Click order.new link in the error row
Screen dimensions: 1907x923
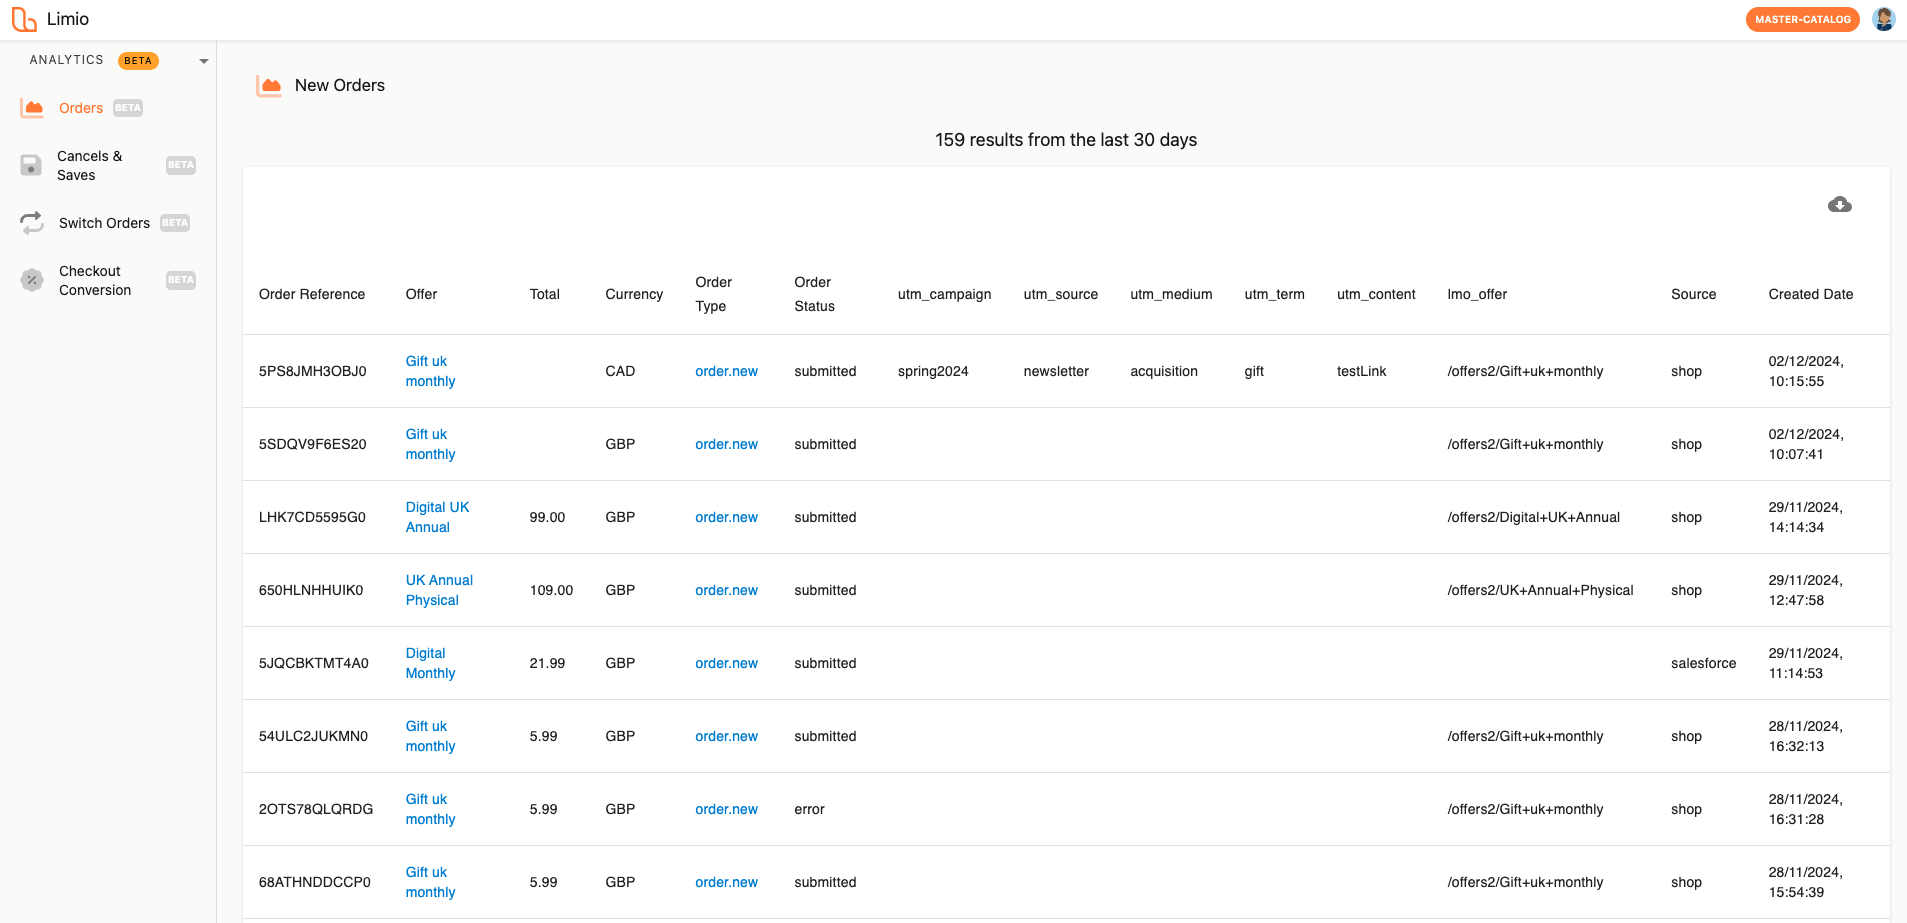[x=726, y=809]
